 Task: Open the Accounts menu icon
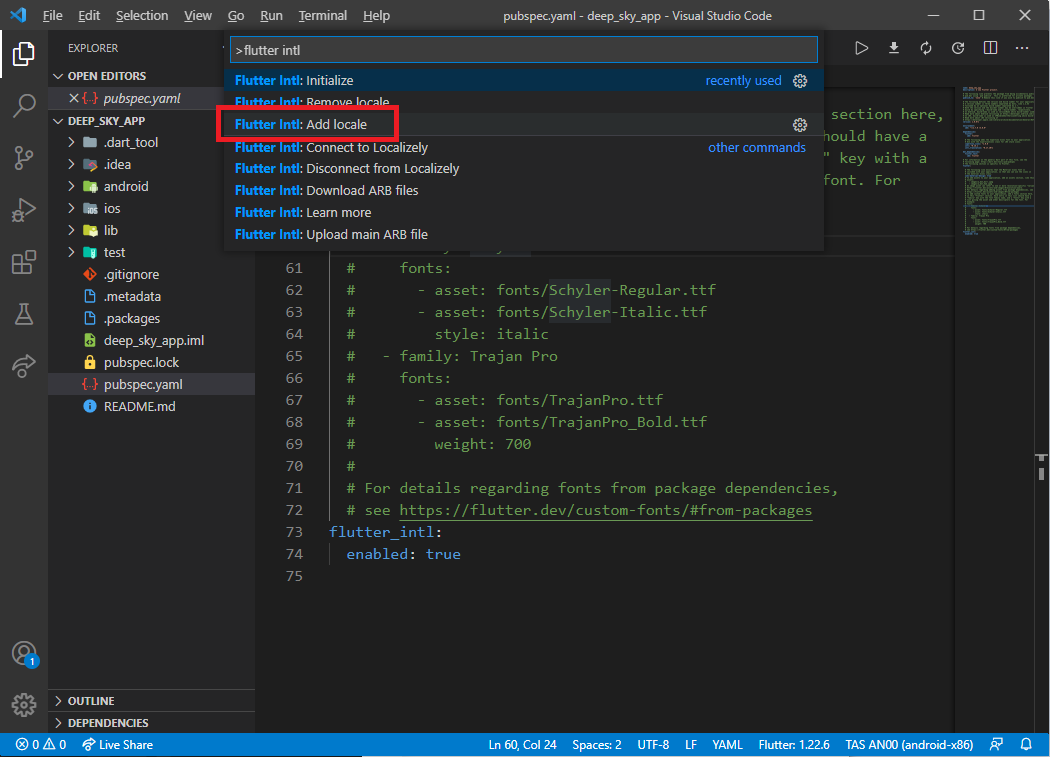point(24,653)
